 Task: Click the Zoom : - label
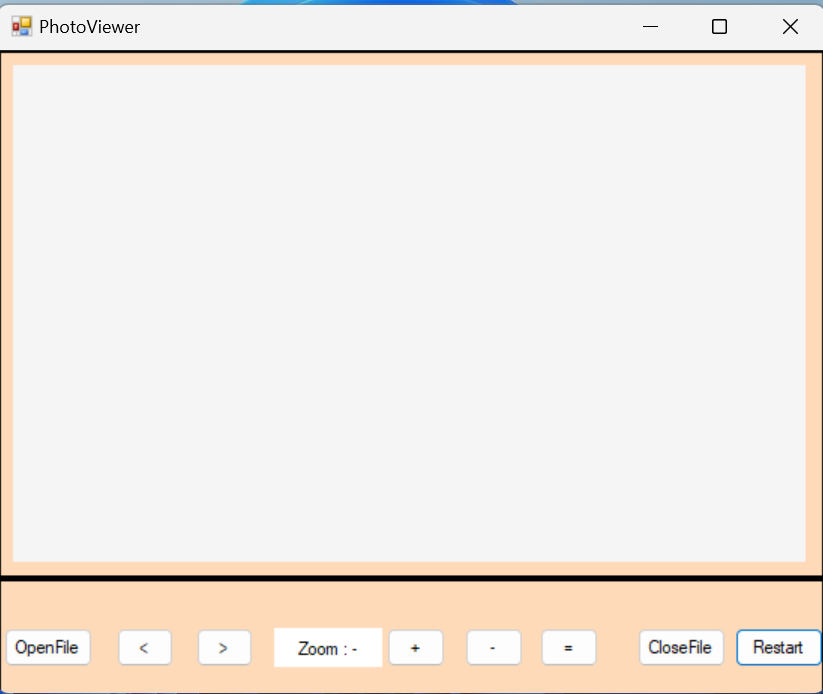[x=328, y=648]
